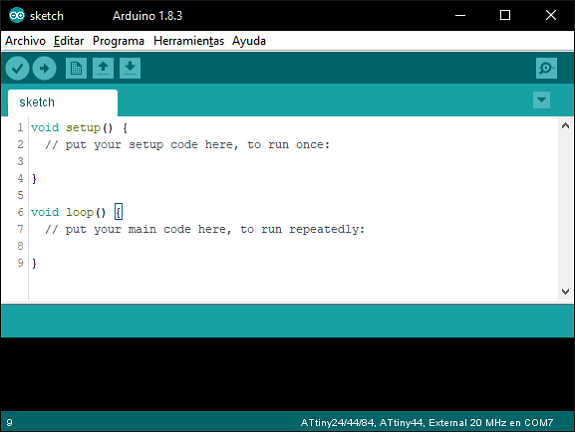
Task: Click highlighted opening brace on line 6
Action: (x=118, y=212)
